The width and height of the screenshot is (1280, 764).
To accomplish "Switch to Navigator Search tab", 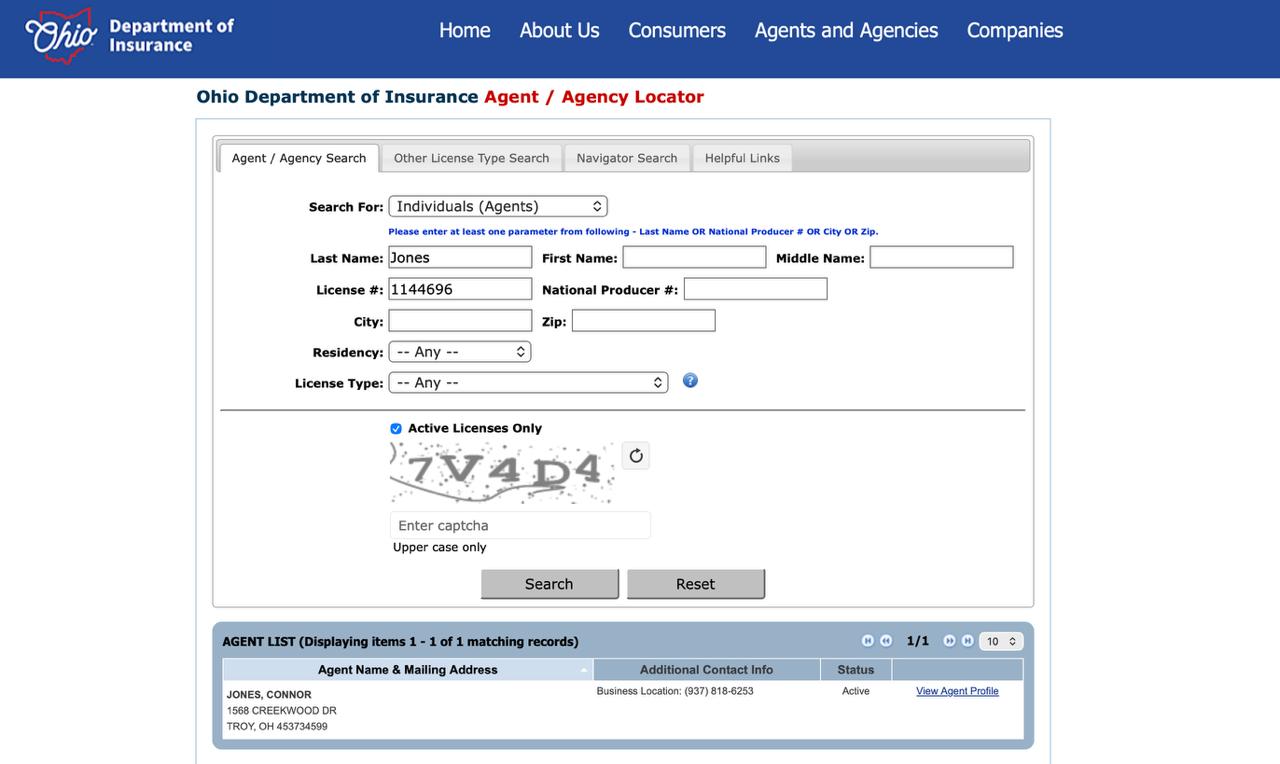I will (627, 158).
